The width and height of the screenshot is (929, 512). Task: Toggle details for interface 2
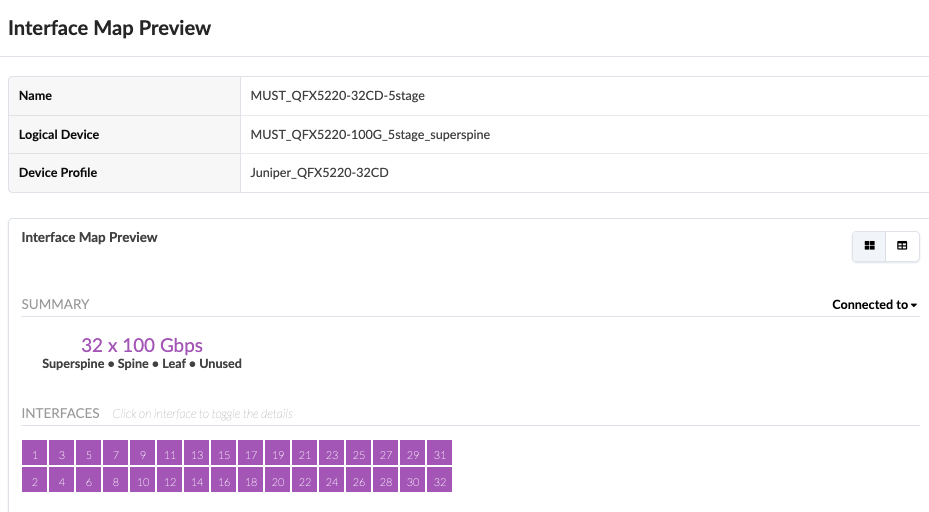[35, 481]
